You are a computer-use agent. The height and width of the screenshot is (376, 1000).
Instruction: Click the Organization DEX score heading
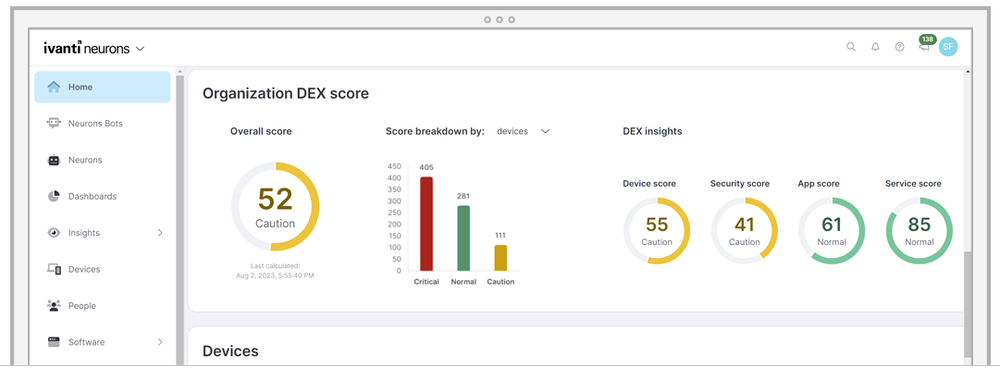tap(285, 94)
